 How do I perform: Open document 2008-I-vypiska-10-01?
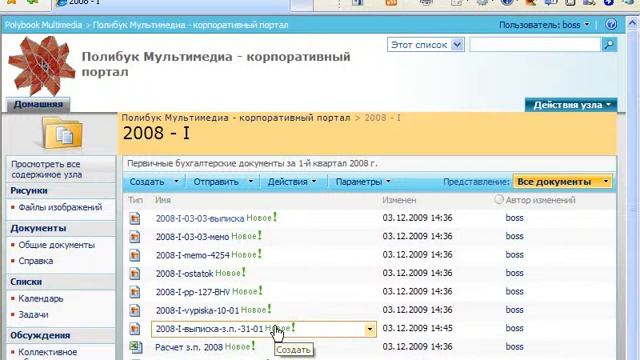pyautogui.click(x=197, y=310)
